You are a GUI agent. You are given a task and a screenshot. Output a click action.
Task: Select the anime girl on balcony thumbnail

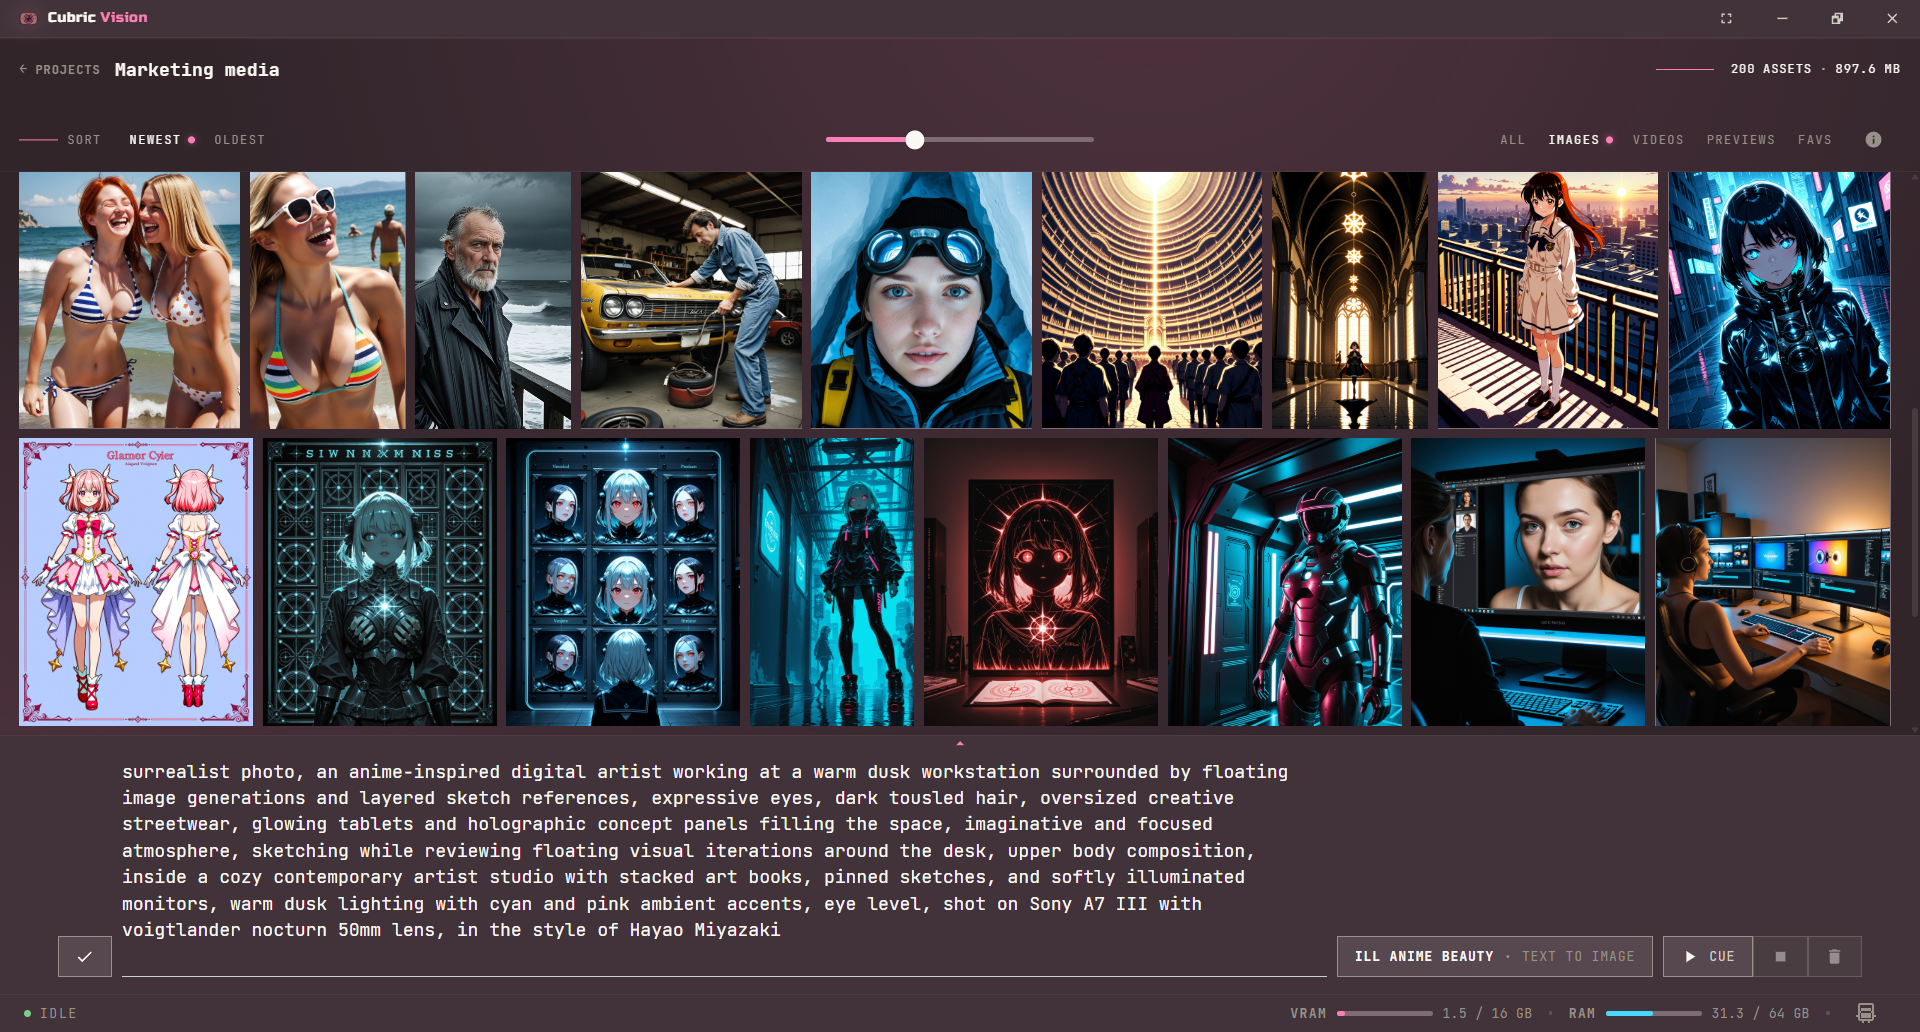pyautogui.click(x=1548, y=300)
